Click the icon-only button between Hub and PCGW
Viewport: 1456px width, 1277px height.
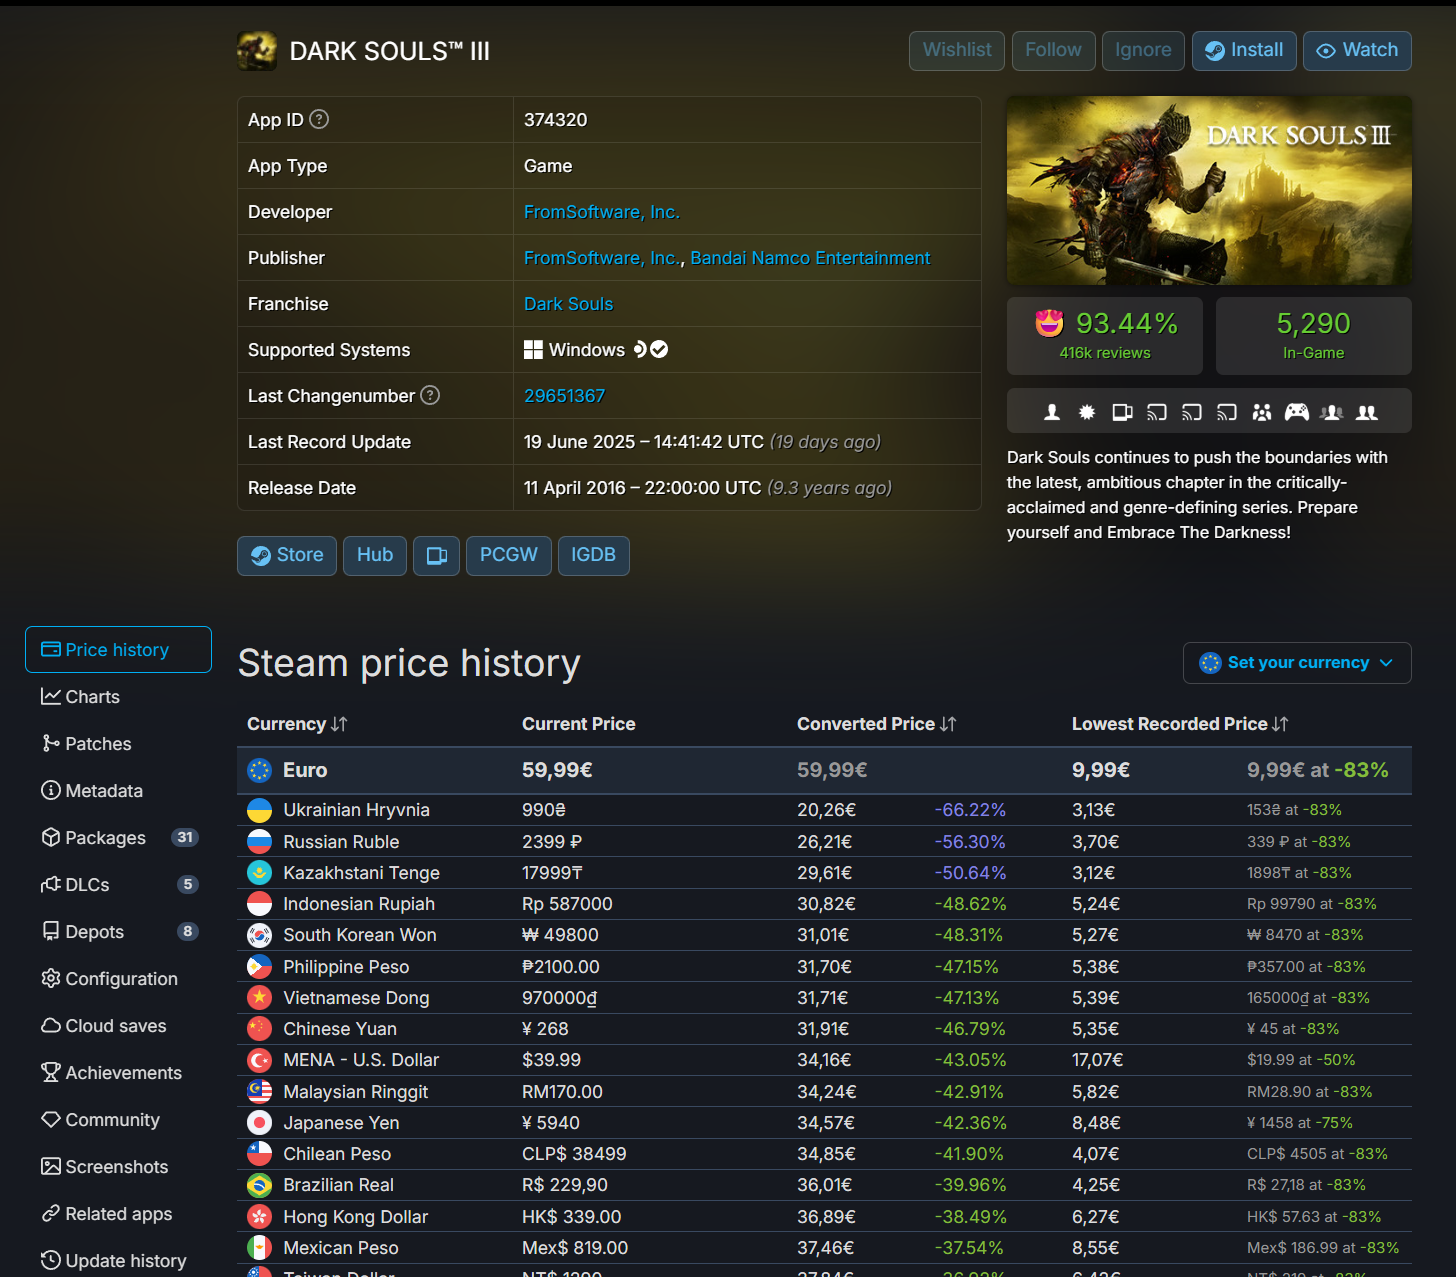[436, 555]
